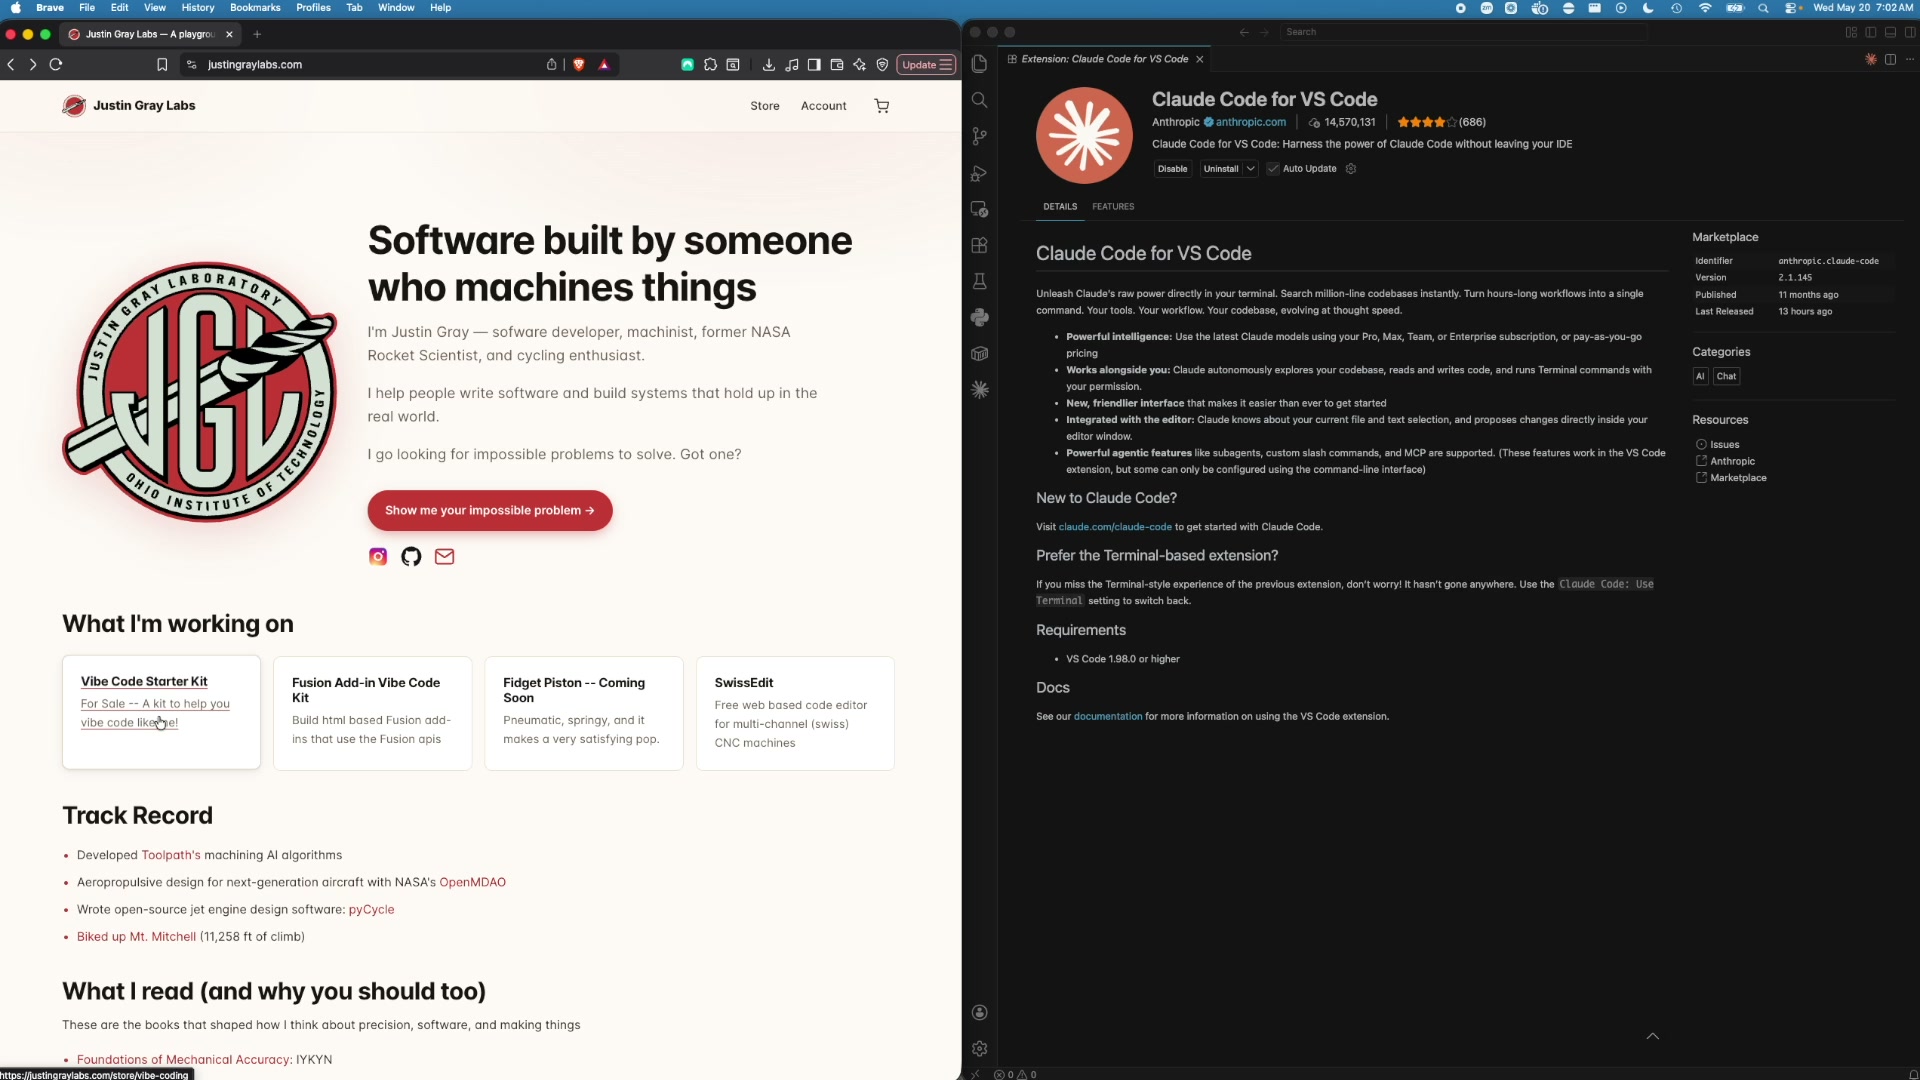Image resolution: width=1920 pixels, height=1080 pixels.
Task: Open Leo AI sparkle icon in Brave toolbar
Action: pyautogui.click(x=859, y=65)
